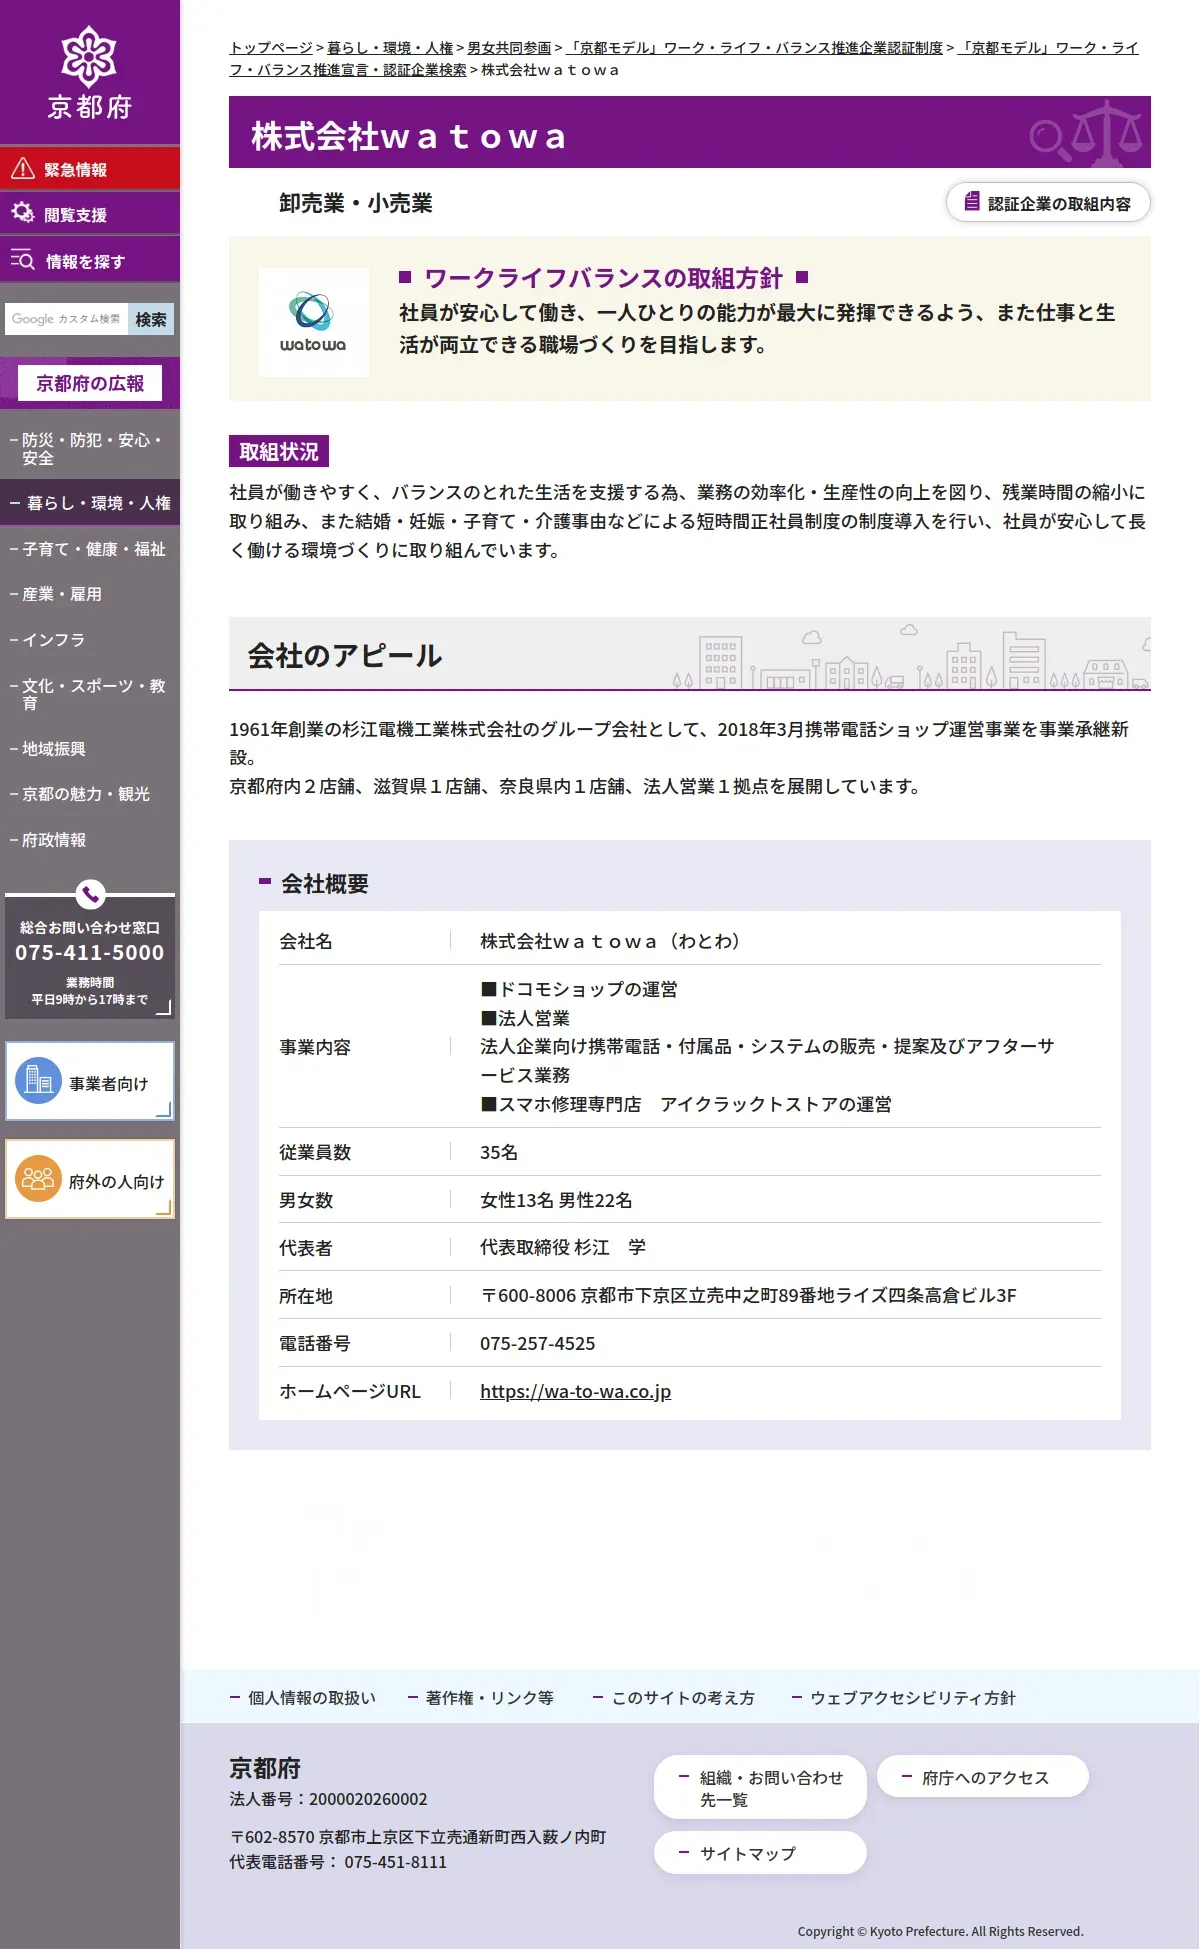
Task: Click the 075-411-5000 contact box
Action: (90, 956)
